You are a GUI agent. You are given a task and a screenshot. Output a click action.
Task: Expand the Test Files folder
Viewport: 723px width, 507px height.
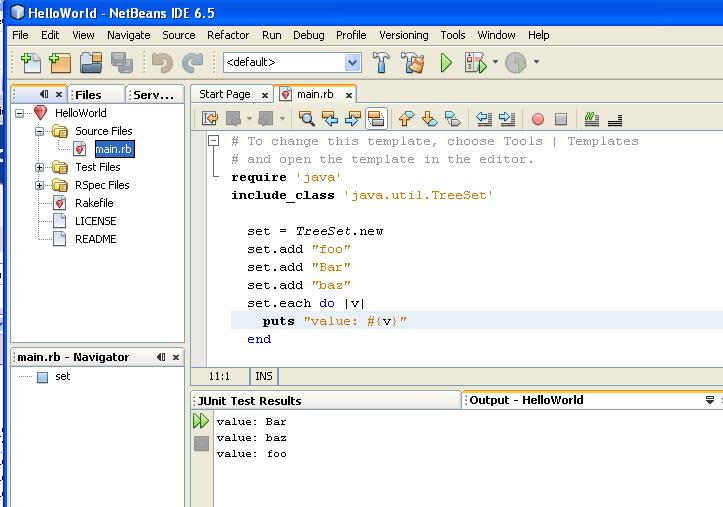(x=40, y=167)
